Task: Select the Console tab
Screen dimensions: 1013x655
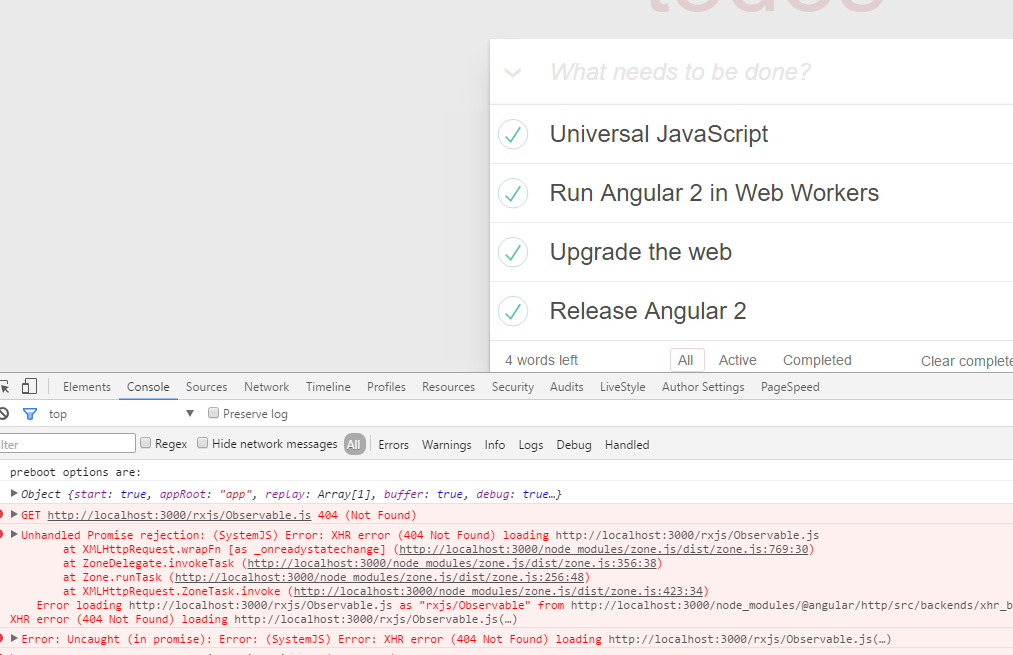Action: coord(148,387)
